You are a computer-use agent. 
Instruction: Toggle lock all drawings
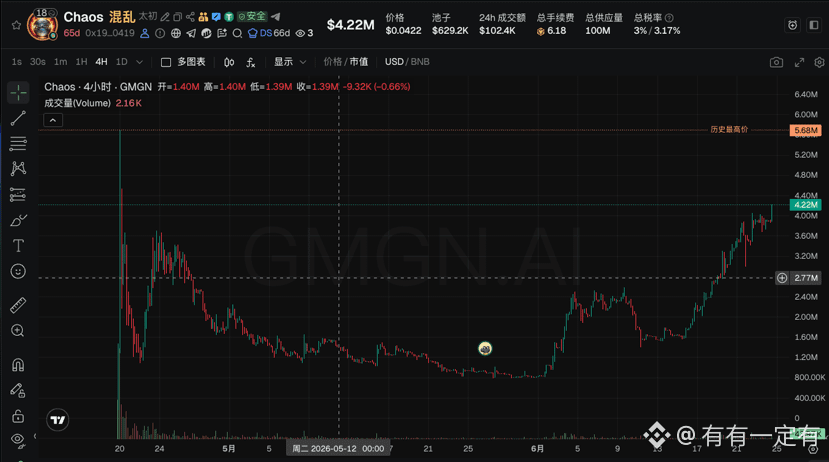click(19, 416)
